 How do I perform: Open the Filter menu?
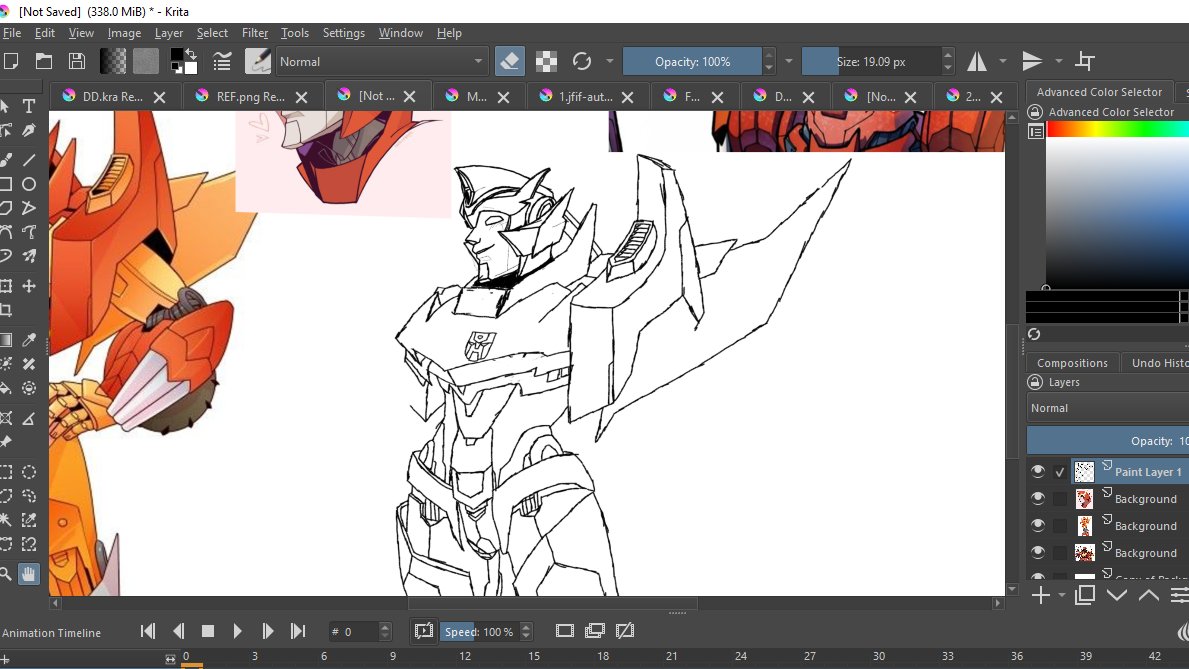pos(255,33)
